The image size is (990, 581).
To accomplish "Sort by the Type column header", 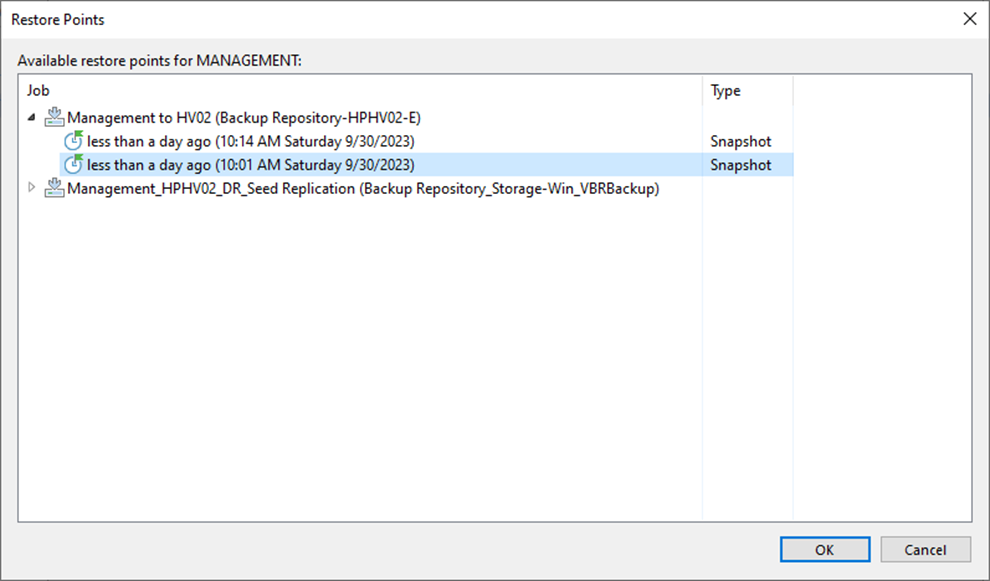I will click(x=748, y=90).
